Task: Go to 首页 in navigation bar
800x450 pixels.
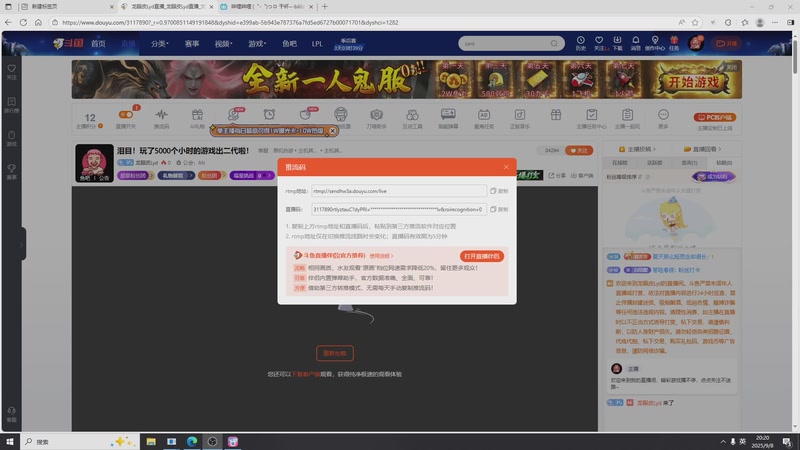Action: tap(98, 44)
